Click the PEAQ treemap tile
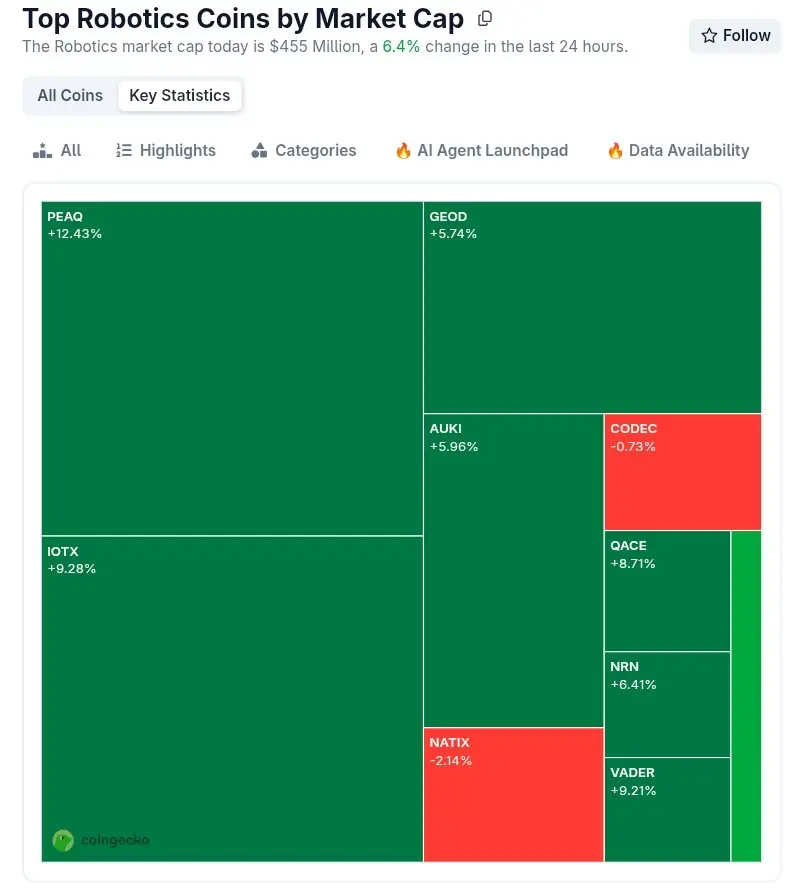The height and width of the screenshot is (890, 785). coord(232,368)
